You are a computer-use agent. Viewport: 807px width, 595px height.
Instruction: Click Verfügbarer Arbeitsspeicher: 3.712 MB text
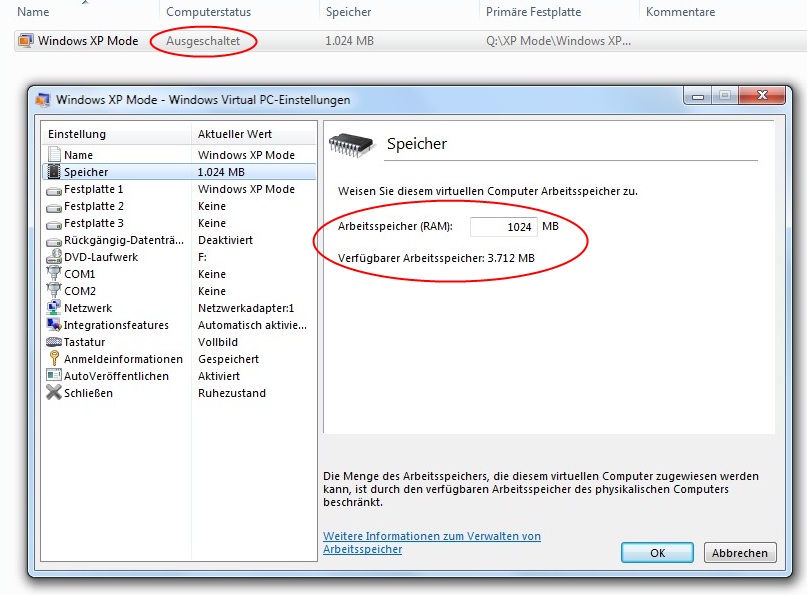(x=436, y=258)
